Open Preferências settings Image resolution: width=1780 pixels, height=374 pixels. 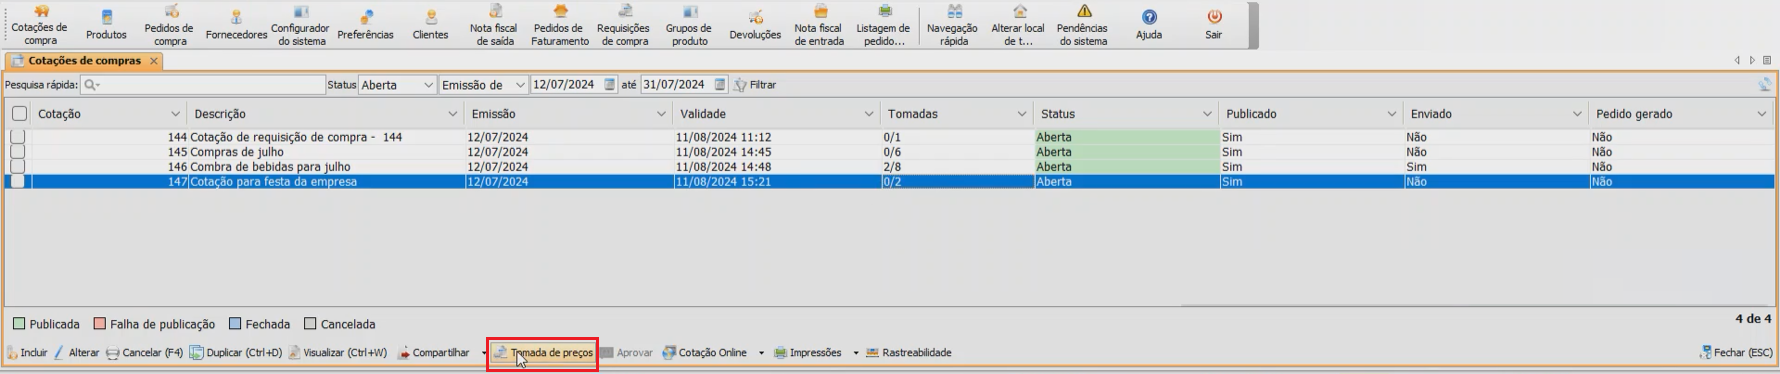coord(365,25)
